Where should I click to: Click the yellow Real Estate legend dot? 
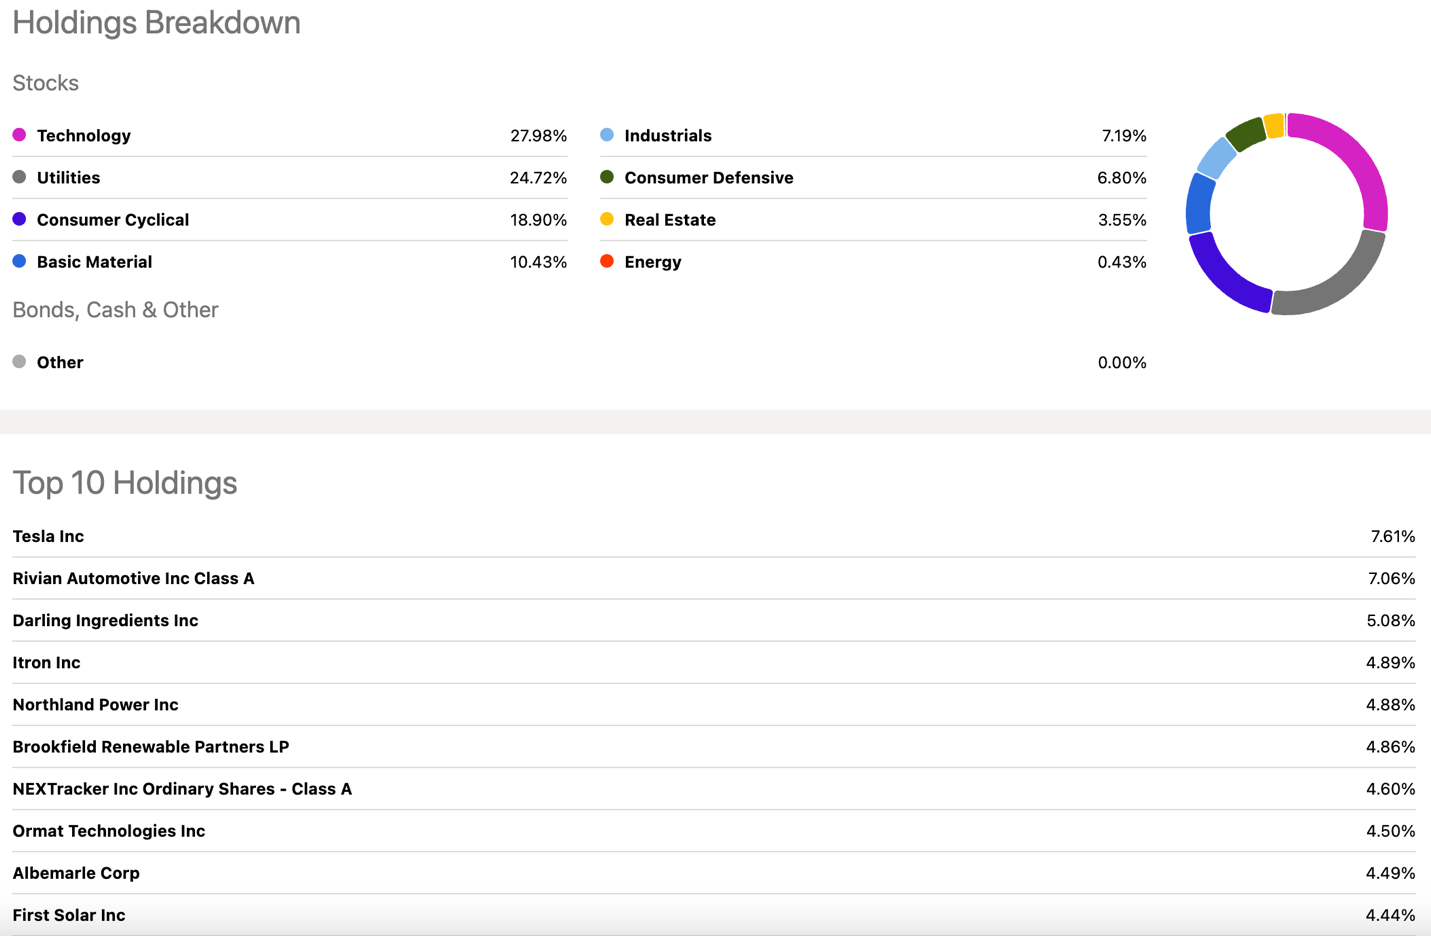[x=607, y=219]
